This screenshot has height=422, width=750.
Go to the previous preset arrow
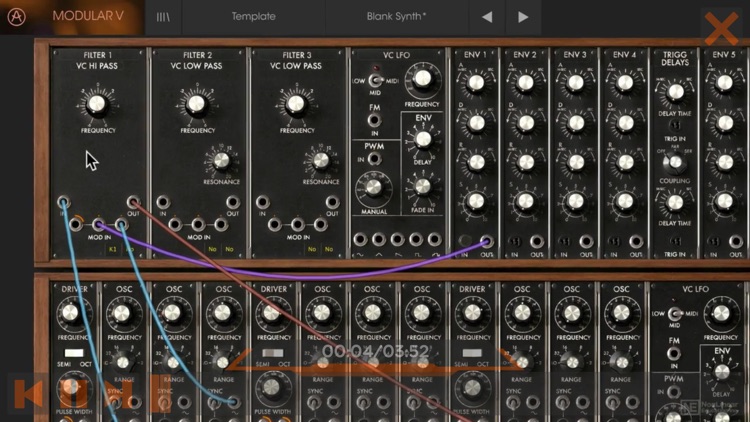coord(487,17)
